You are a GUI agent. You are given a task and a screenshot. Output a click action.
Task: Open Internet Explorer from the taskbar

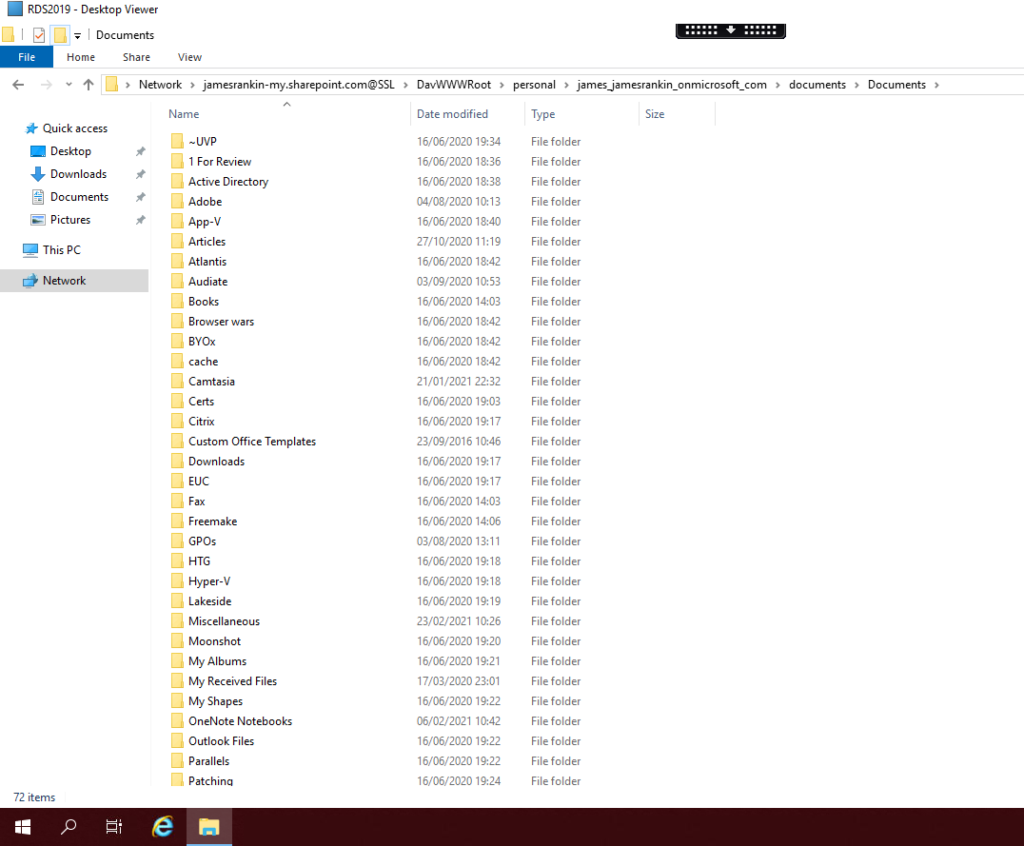click(x=162, y=827)
